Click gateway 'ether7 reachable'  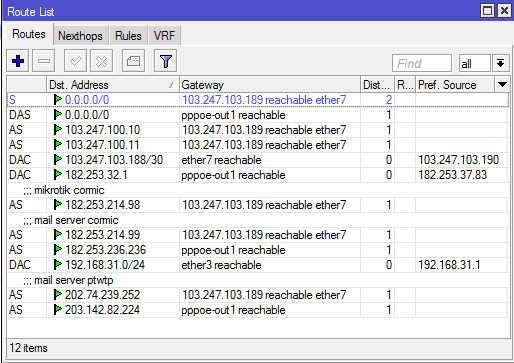(221, 160)
